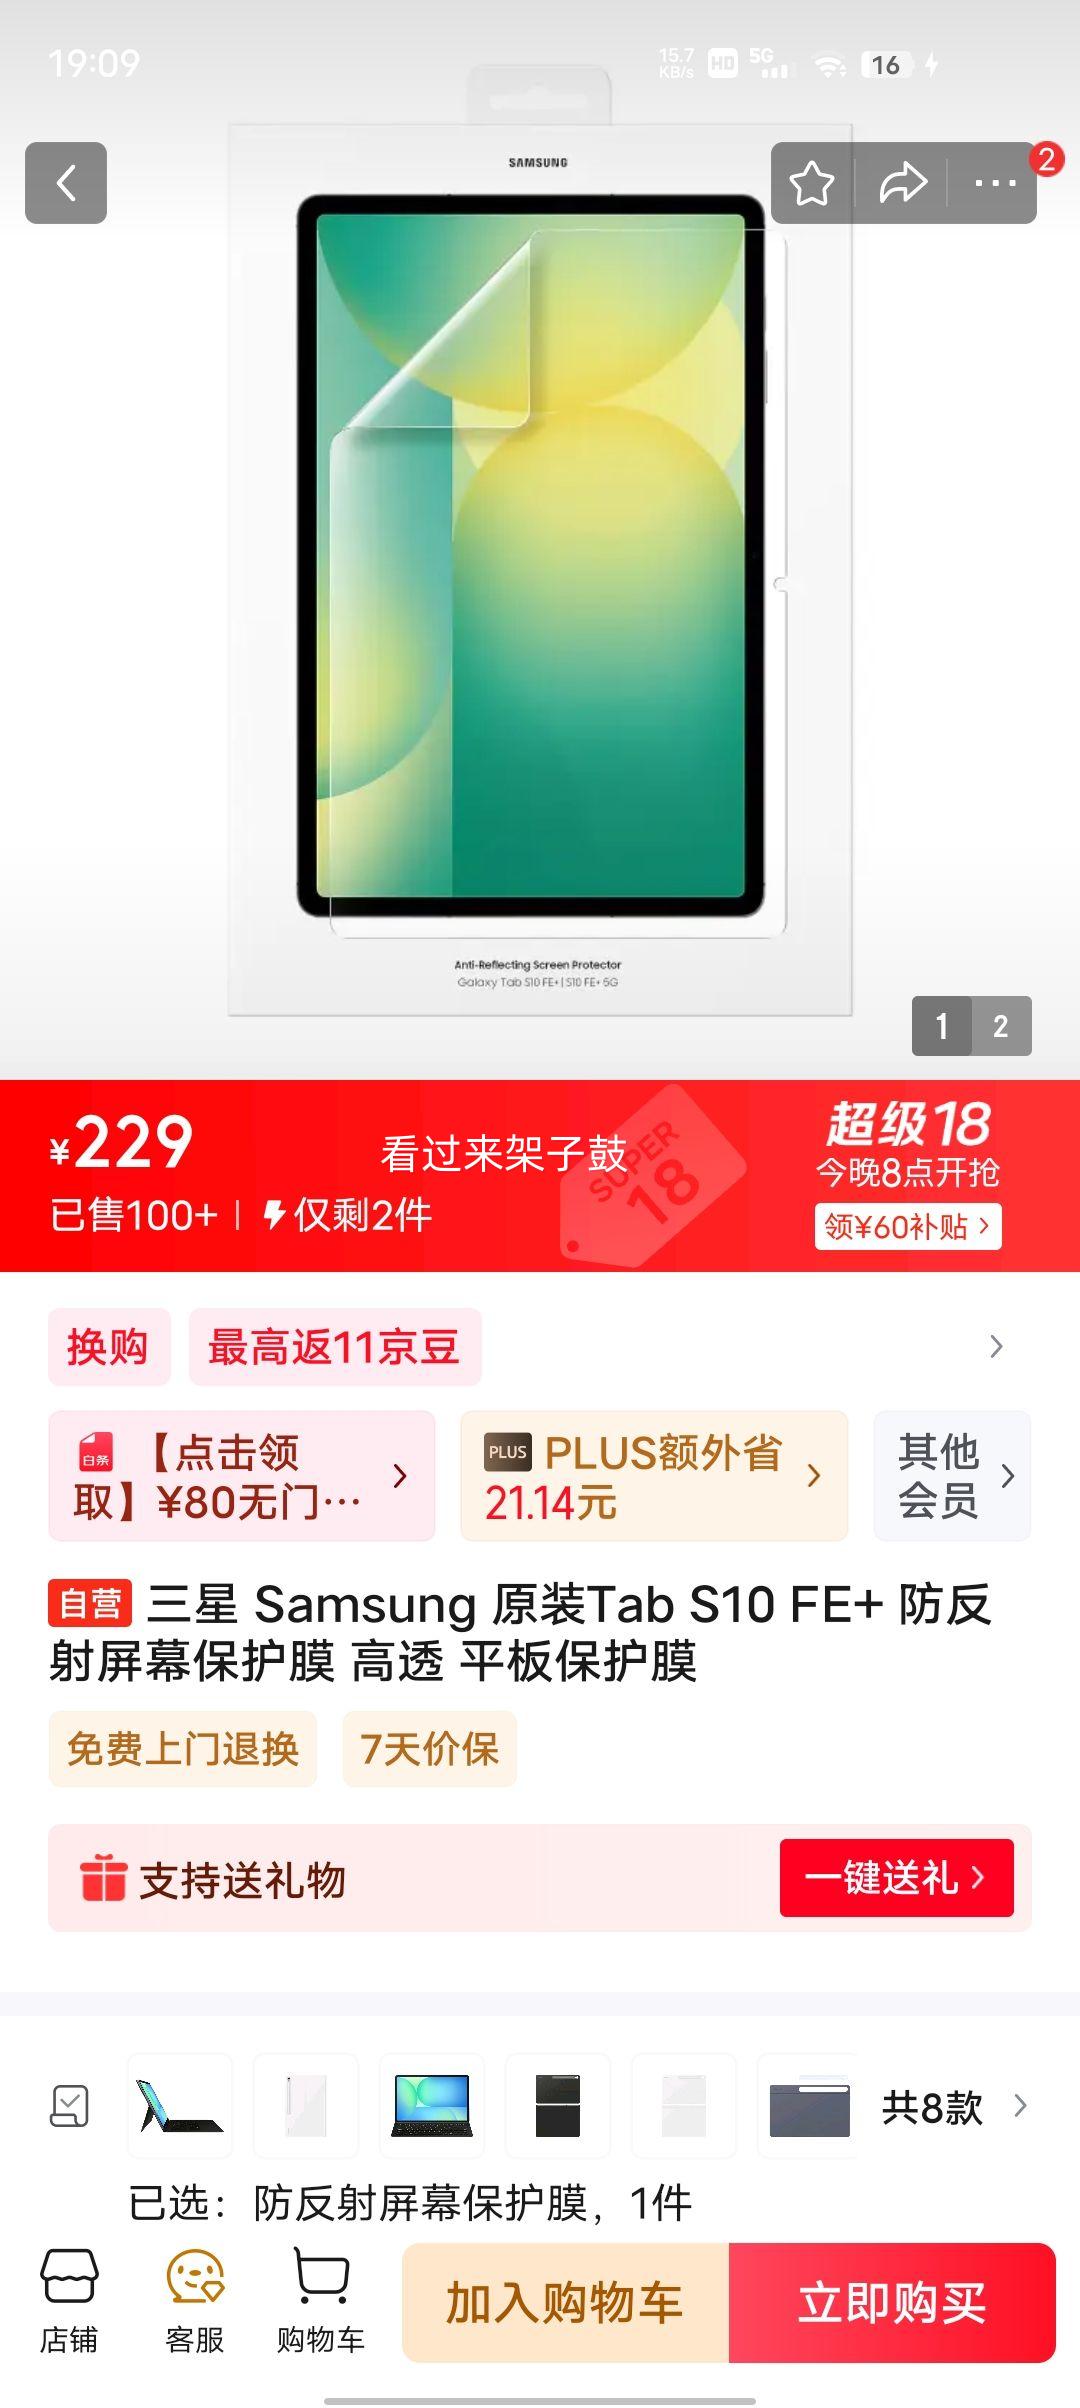Expand 共8款 style variants list
Viewport: 1080px width, 2408px height.
coord(954,2106)
